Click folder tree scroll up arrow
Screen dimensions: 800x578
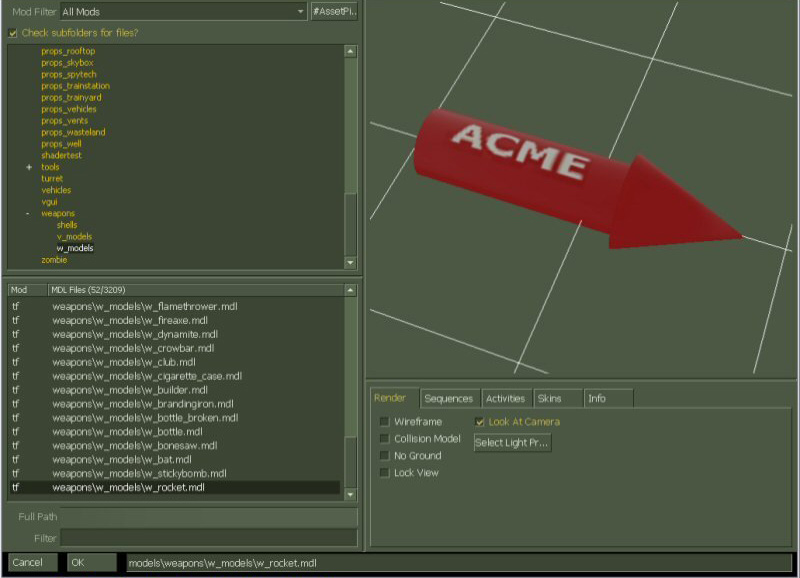click(350, 51)
